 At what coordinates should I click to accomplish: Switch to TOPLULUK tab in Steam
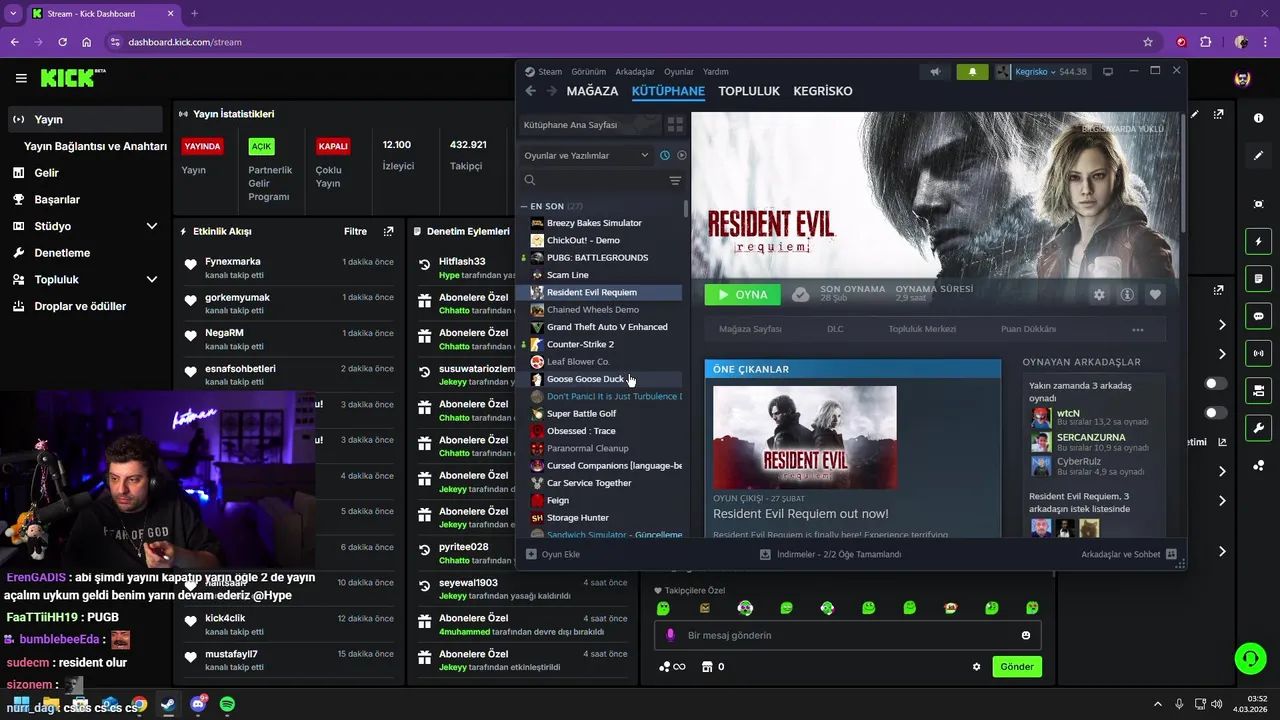pyautogui.click(x=749, y=91)
